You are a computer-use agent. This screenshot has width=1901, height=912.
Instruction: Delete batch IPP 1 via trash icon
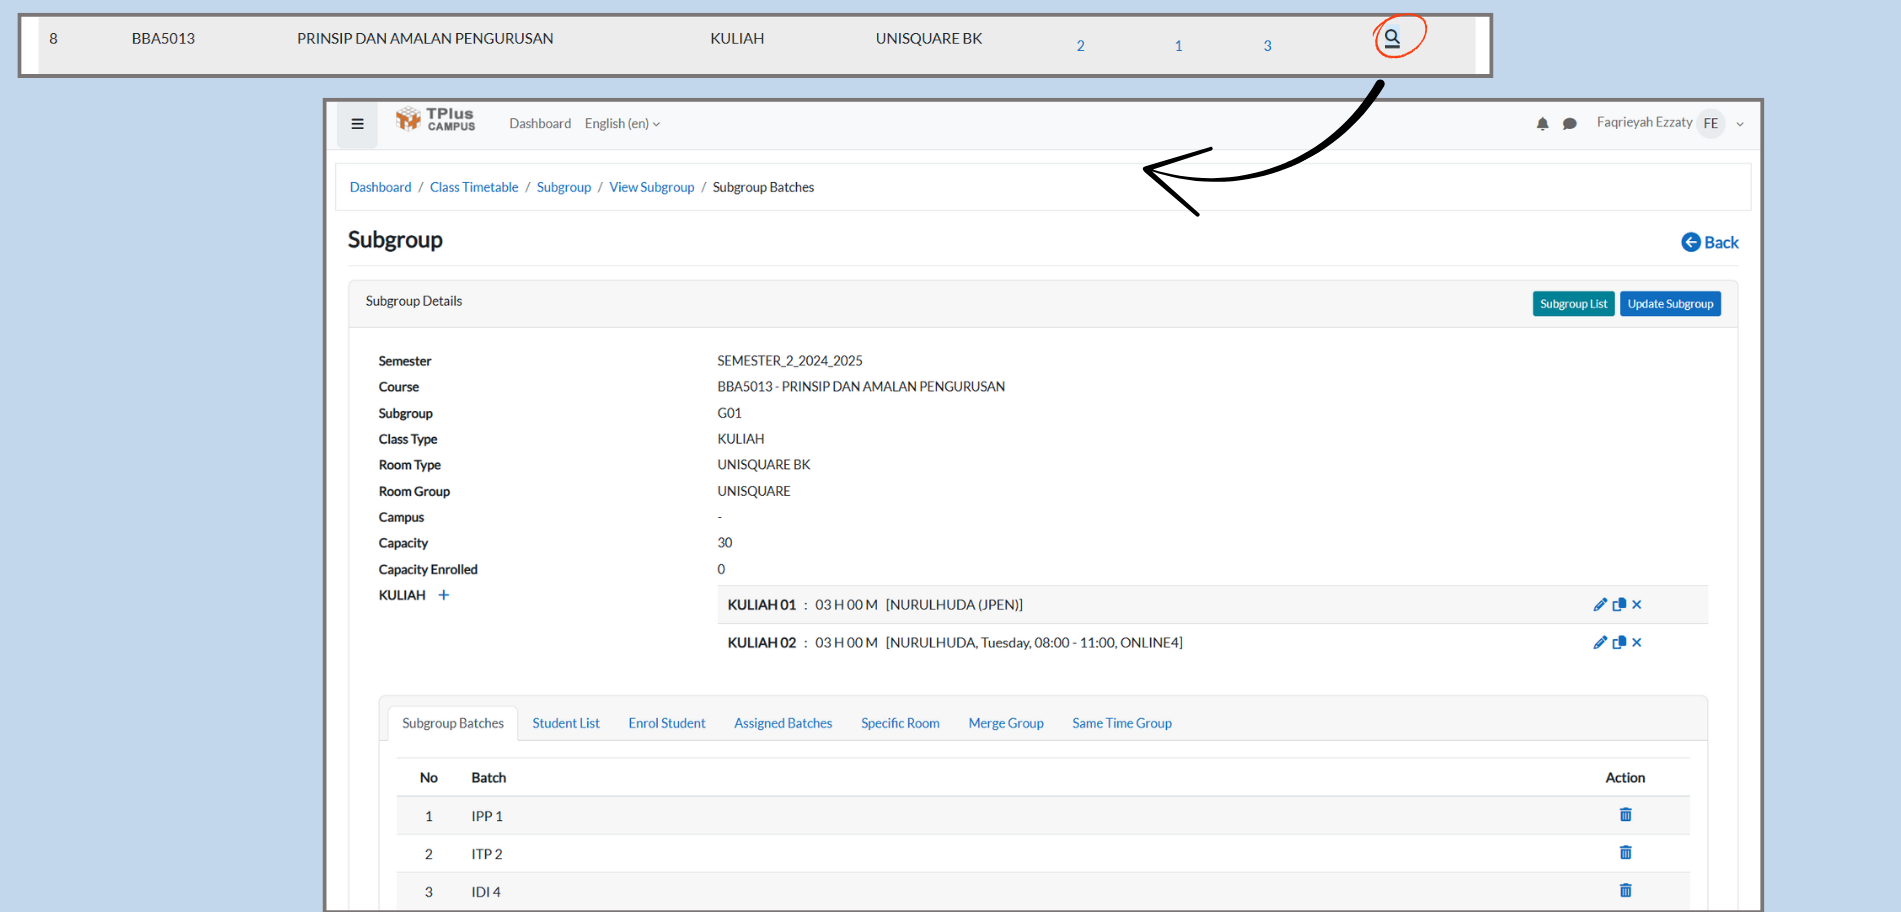[1625, 815]
